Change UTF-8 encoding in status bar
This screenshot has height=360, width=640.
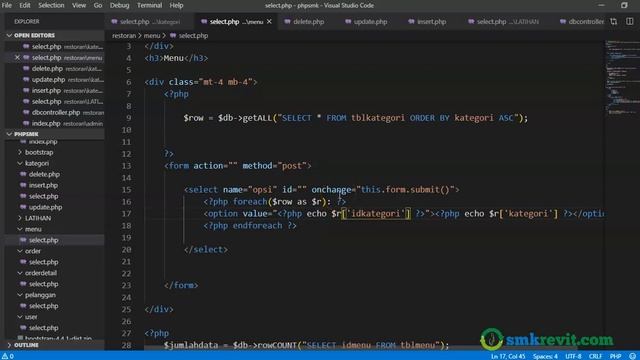click(573, 356)
